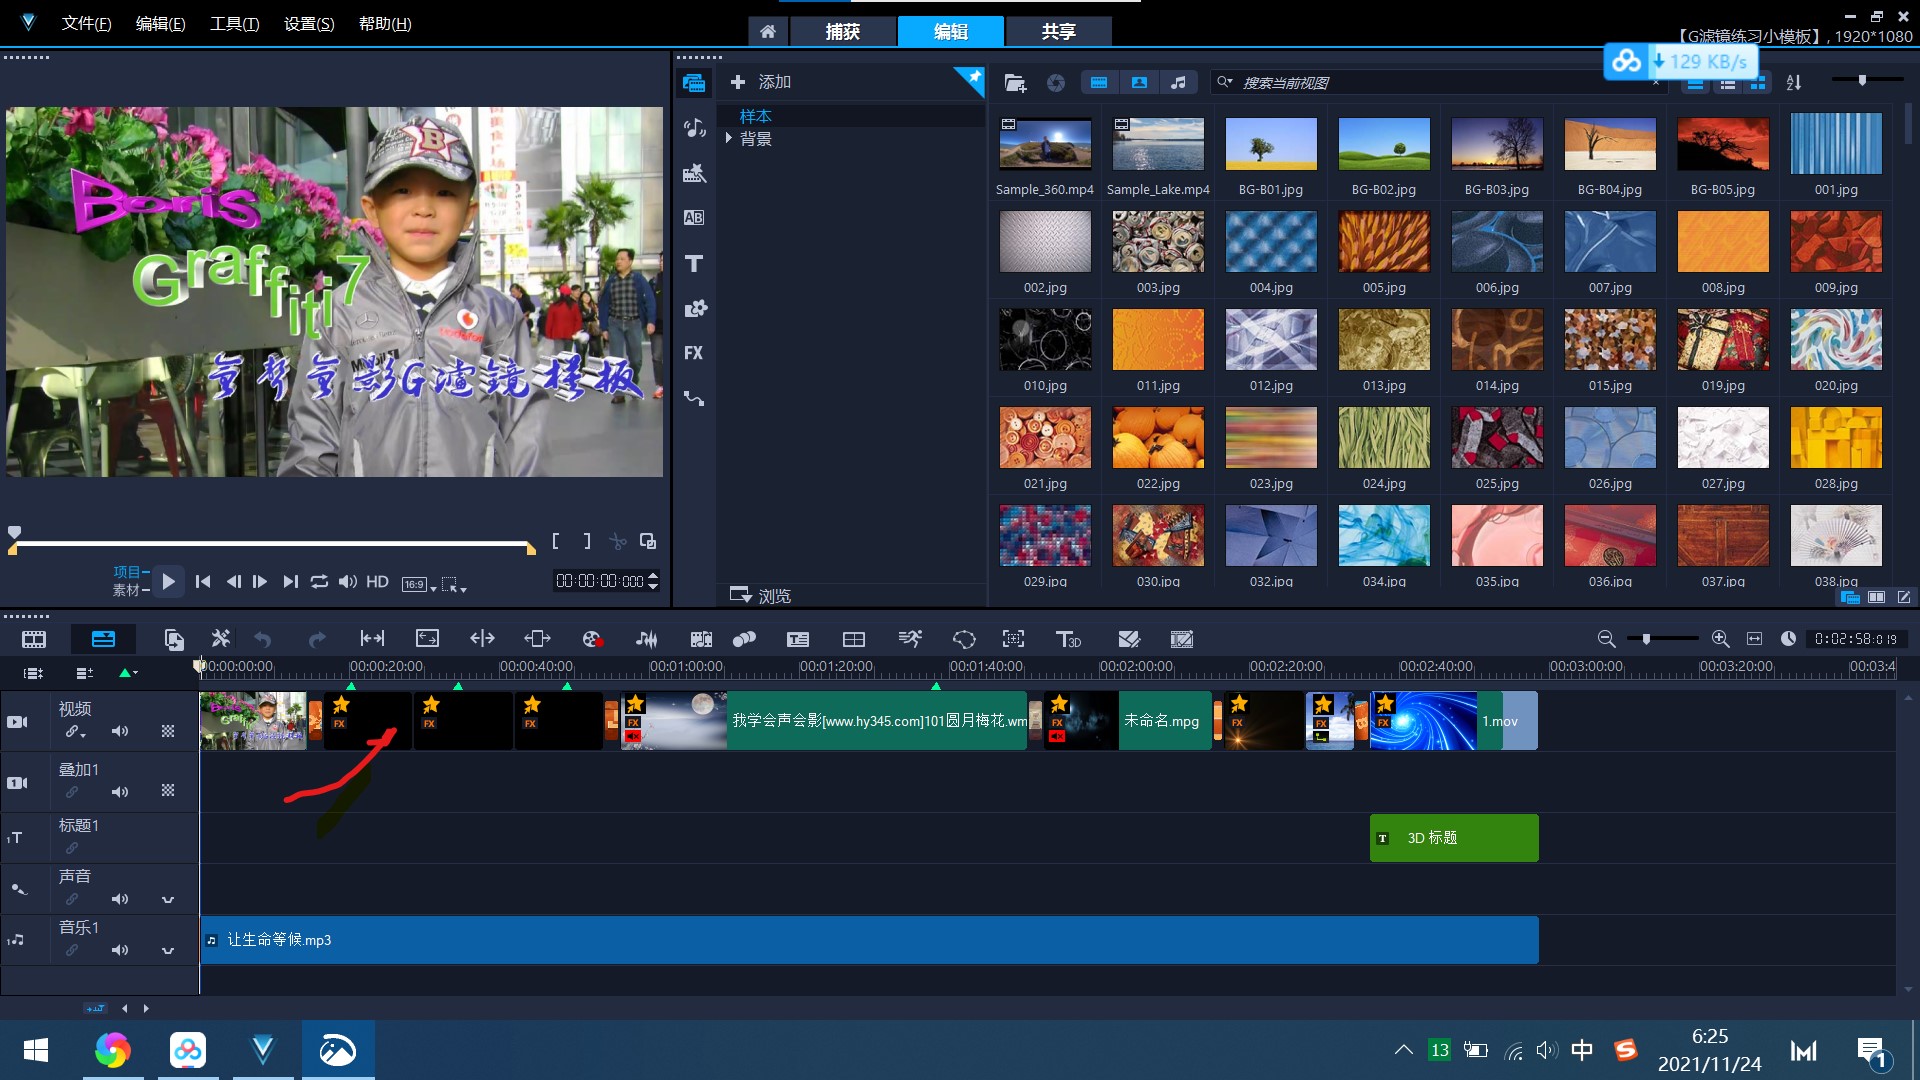Click 添加 to add a library folder
The height and width of the screenshot is (1080, 1920).
pyautogui.click(x=761, y=82)
